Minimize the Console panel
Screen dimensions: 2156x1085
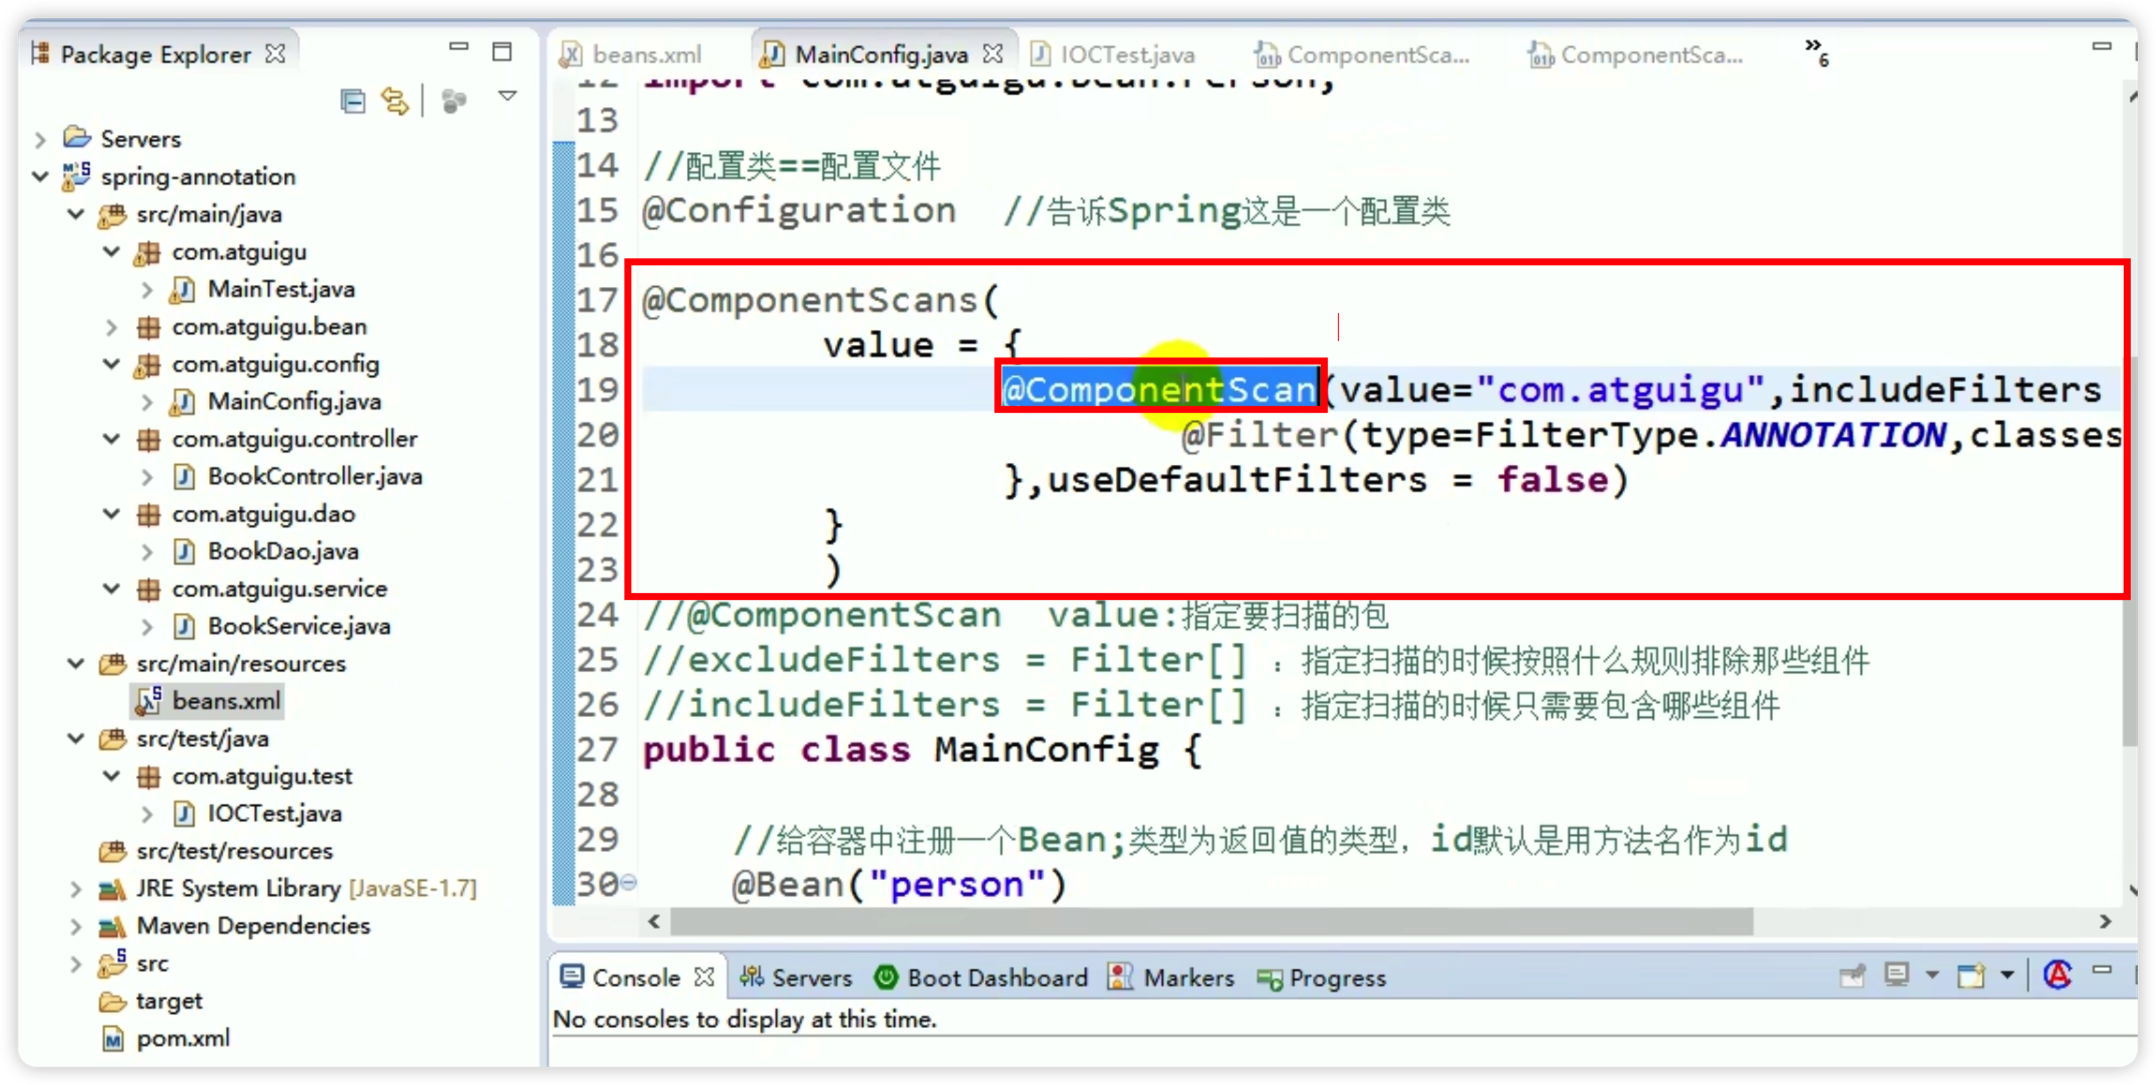[2102, 970]
